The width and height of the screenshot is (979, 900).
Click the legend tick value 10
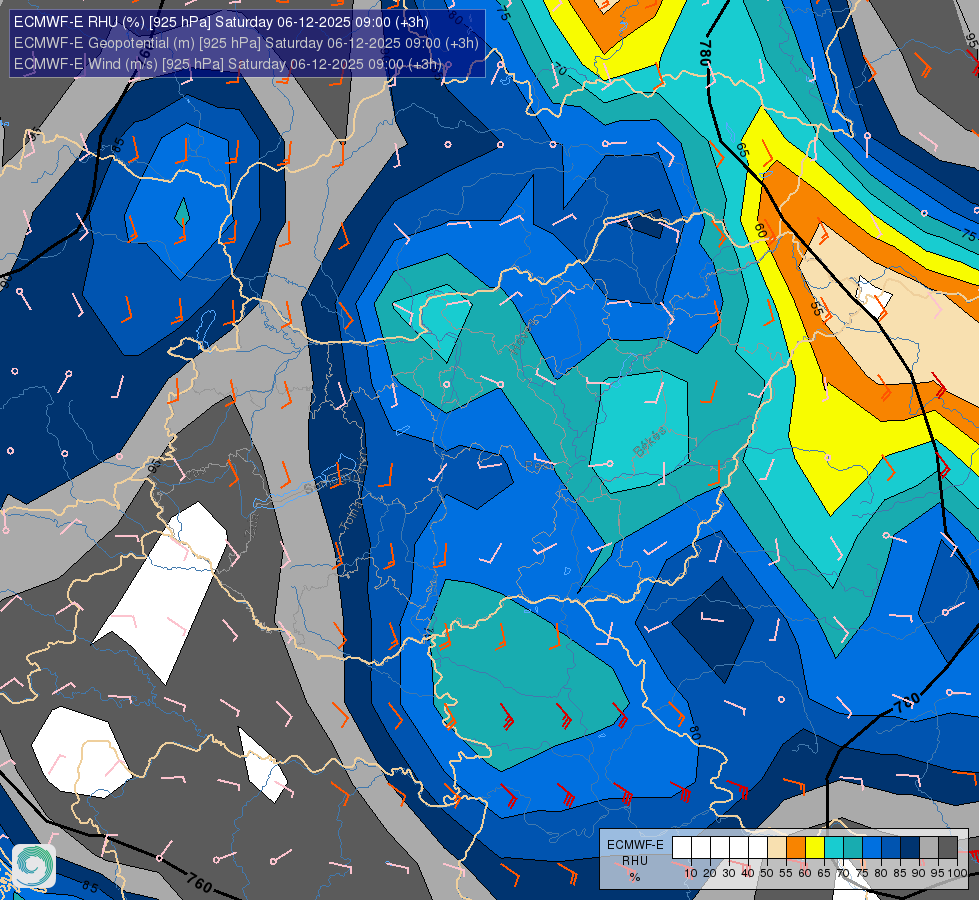[x=691, y=873]
